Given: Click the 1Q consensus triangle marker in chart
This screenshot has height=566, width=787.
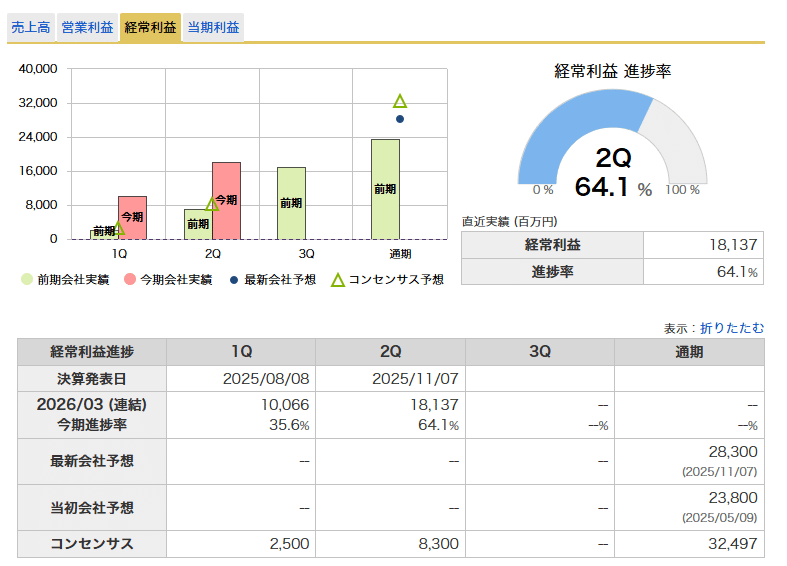Looking at the screenshot, I should [118, 228].
